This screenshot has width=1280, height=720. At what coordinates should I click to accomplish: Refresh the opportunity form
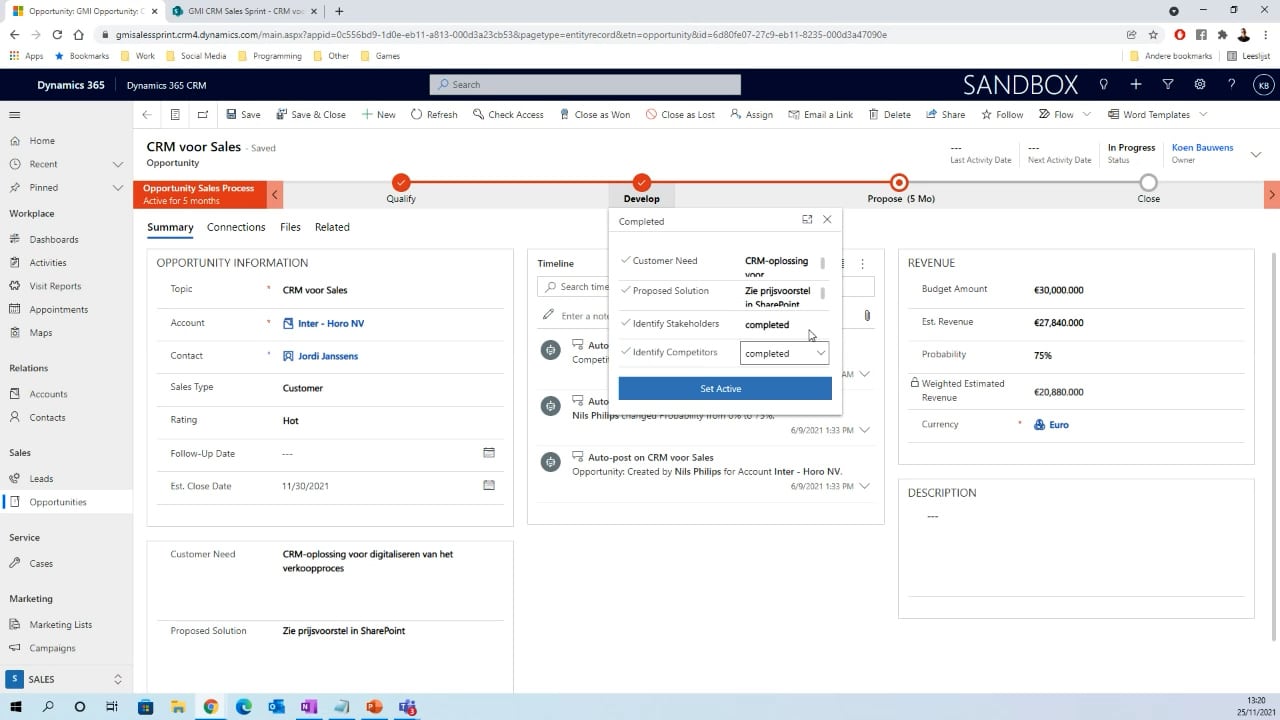434,114
